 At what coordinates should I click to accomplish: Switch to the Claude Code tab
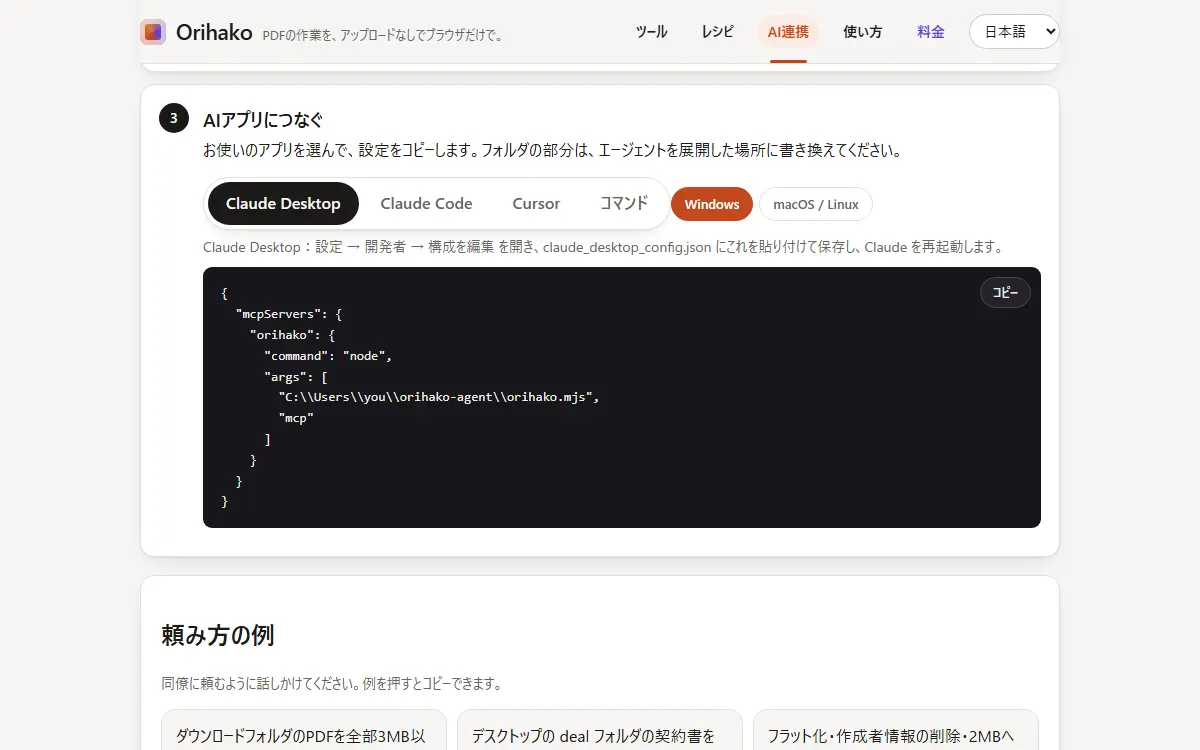coord(426,204)
